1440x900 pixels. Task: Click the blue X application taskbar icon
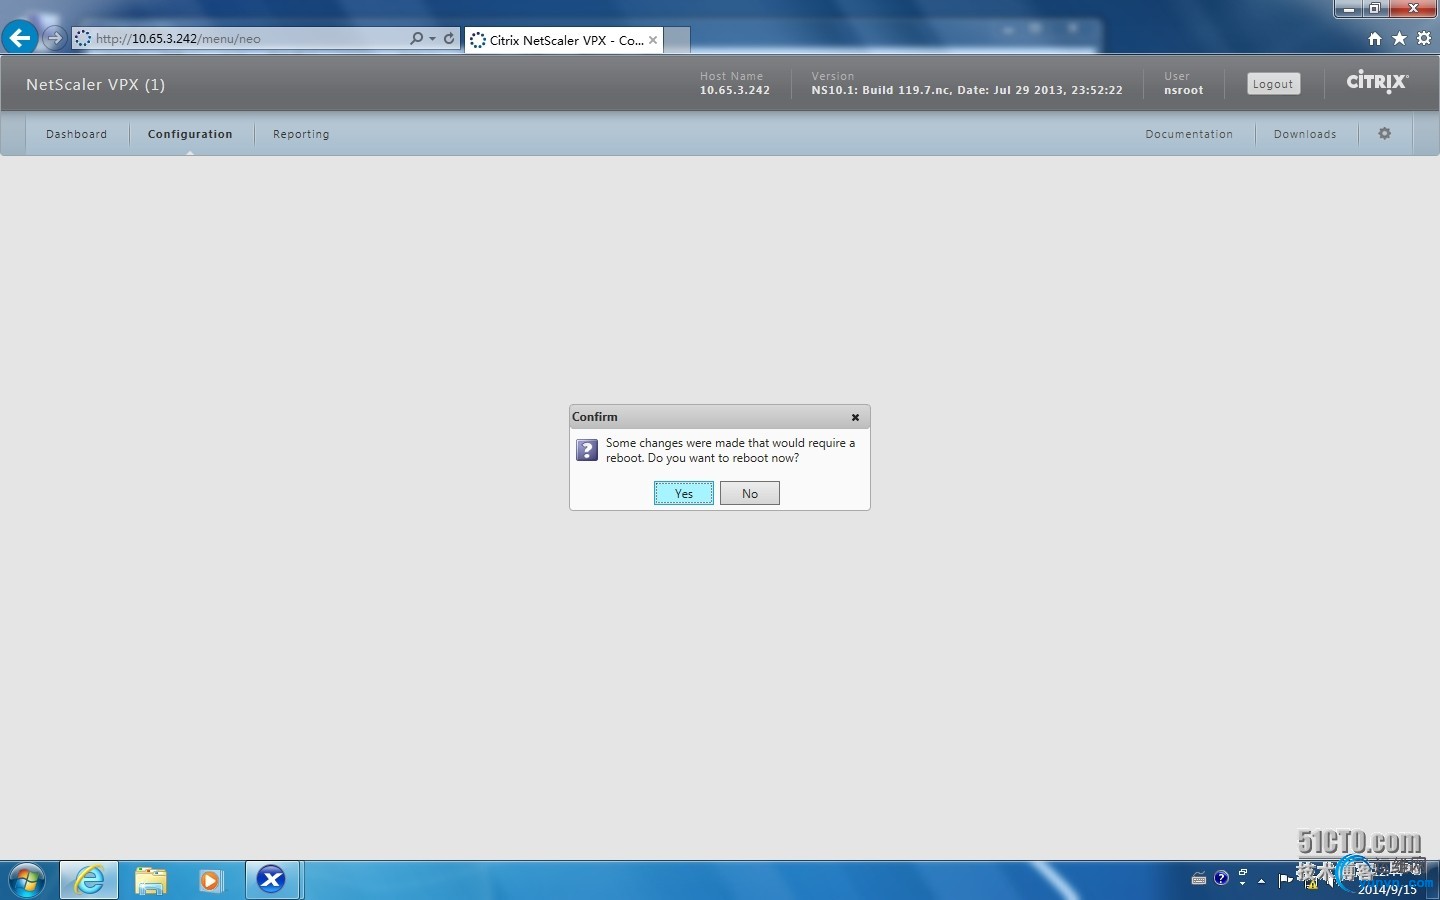pos(272,880)
